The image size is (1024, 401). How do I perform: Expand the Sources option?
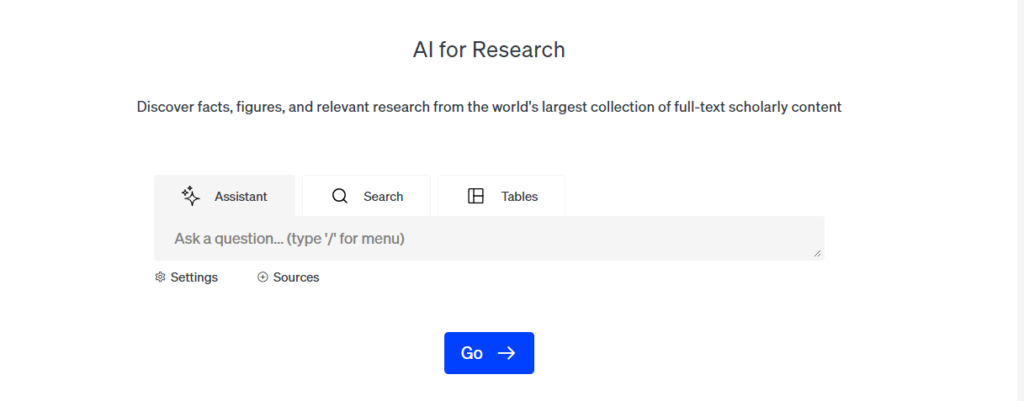[x=296, y=277]
